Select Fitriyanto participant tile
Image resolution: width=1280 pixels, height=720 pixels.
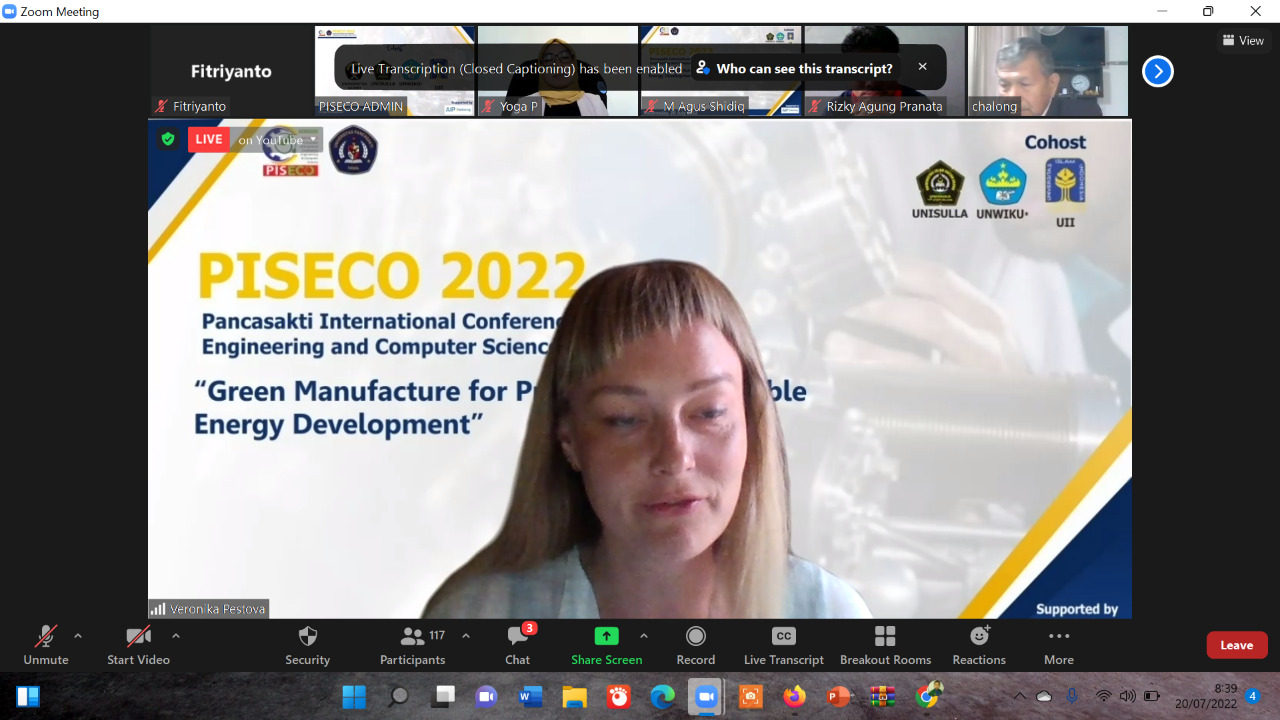[x=231, y=71]
